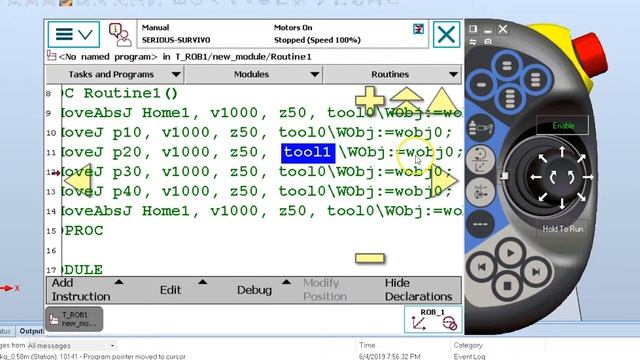Toggle linear/reorient motion mode button

(x=480, y=160)
